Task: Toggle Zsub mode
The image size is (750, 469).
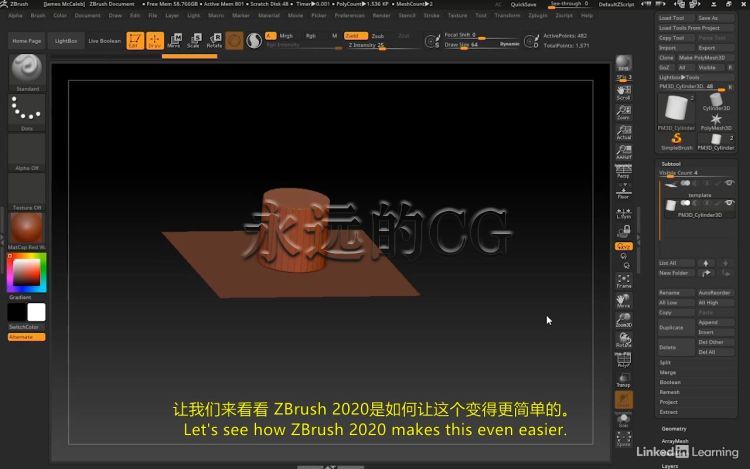Action: tap(378, 36)
